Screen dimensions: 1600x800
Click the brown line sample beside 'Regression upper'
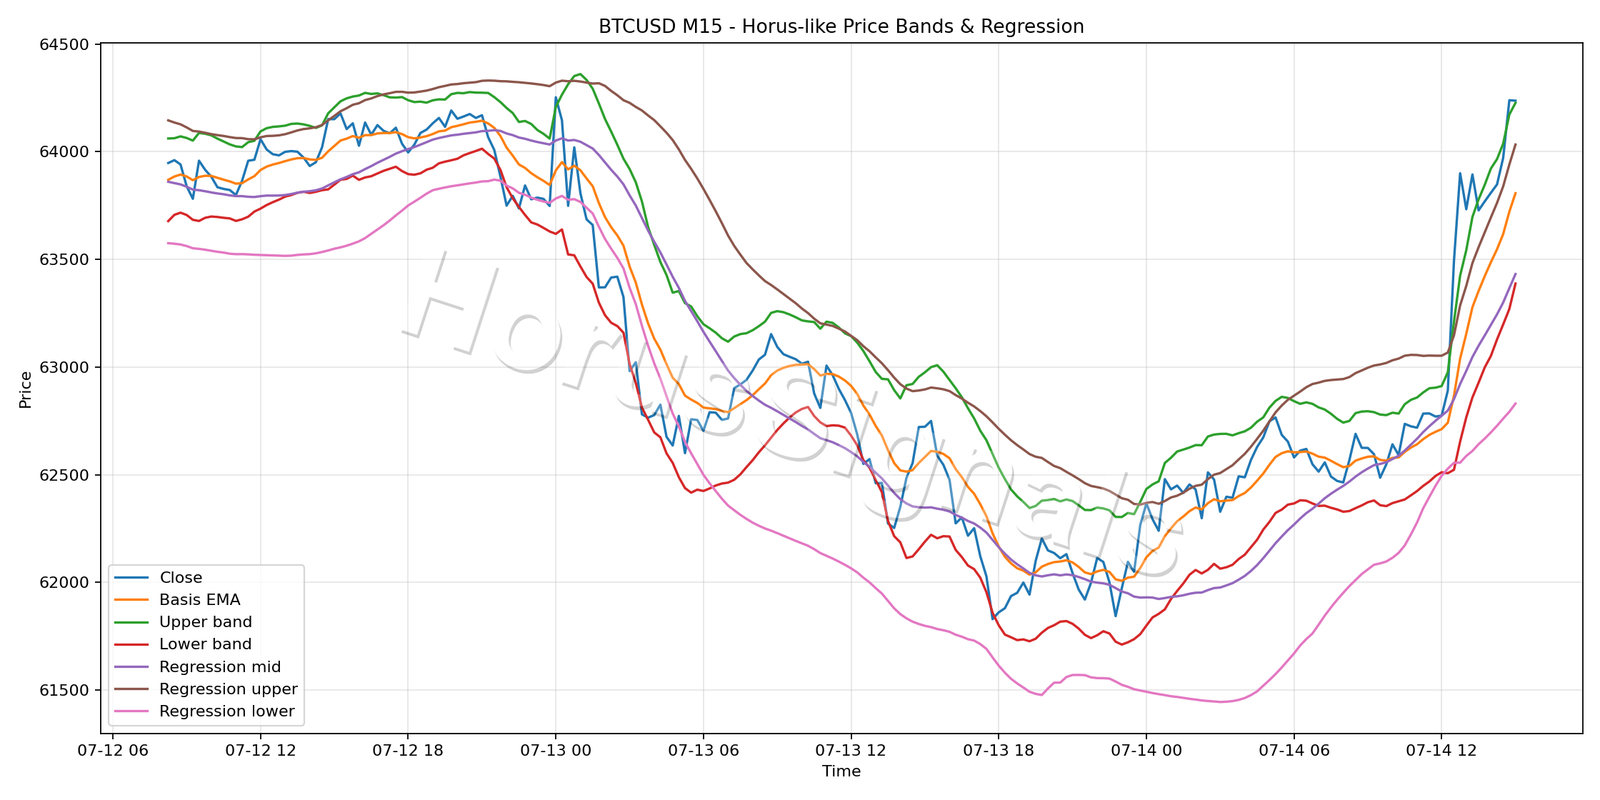point(132,689)
